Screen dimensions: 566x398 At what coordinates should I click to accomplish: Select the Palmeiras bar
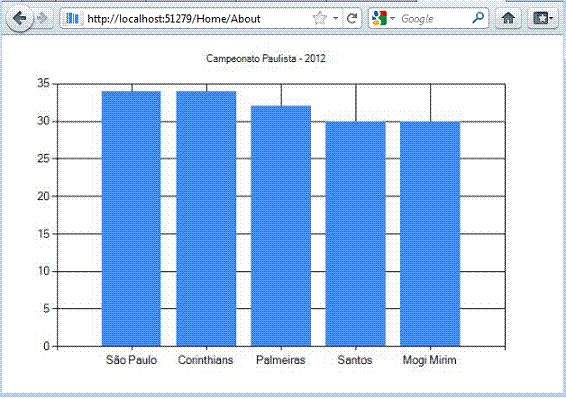(281, 226)
